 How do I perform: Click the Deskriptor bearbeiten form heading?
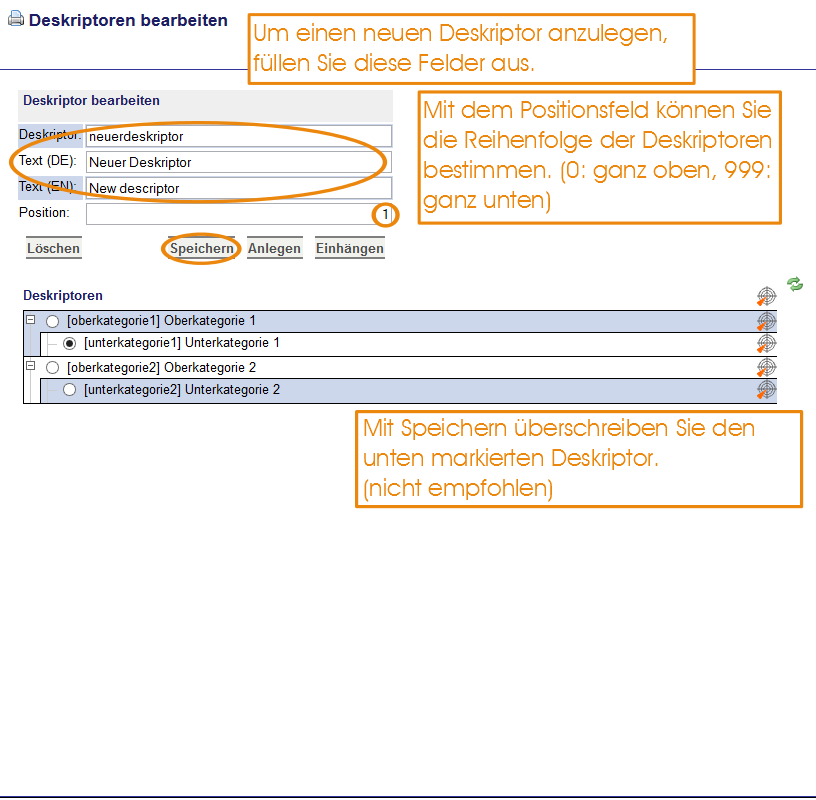(x=92, y=100)
